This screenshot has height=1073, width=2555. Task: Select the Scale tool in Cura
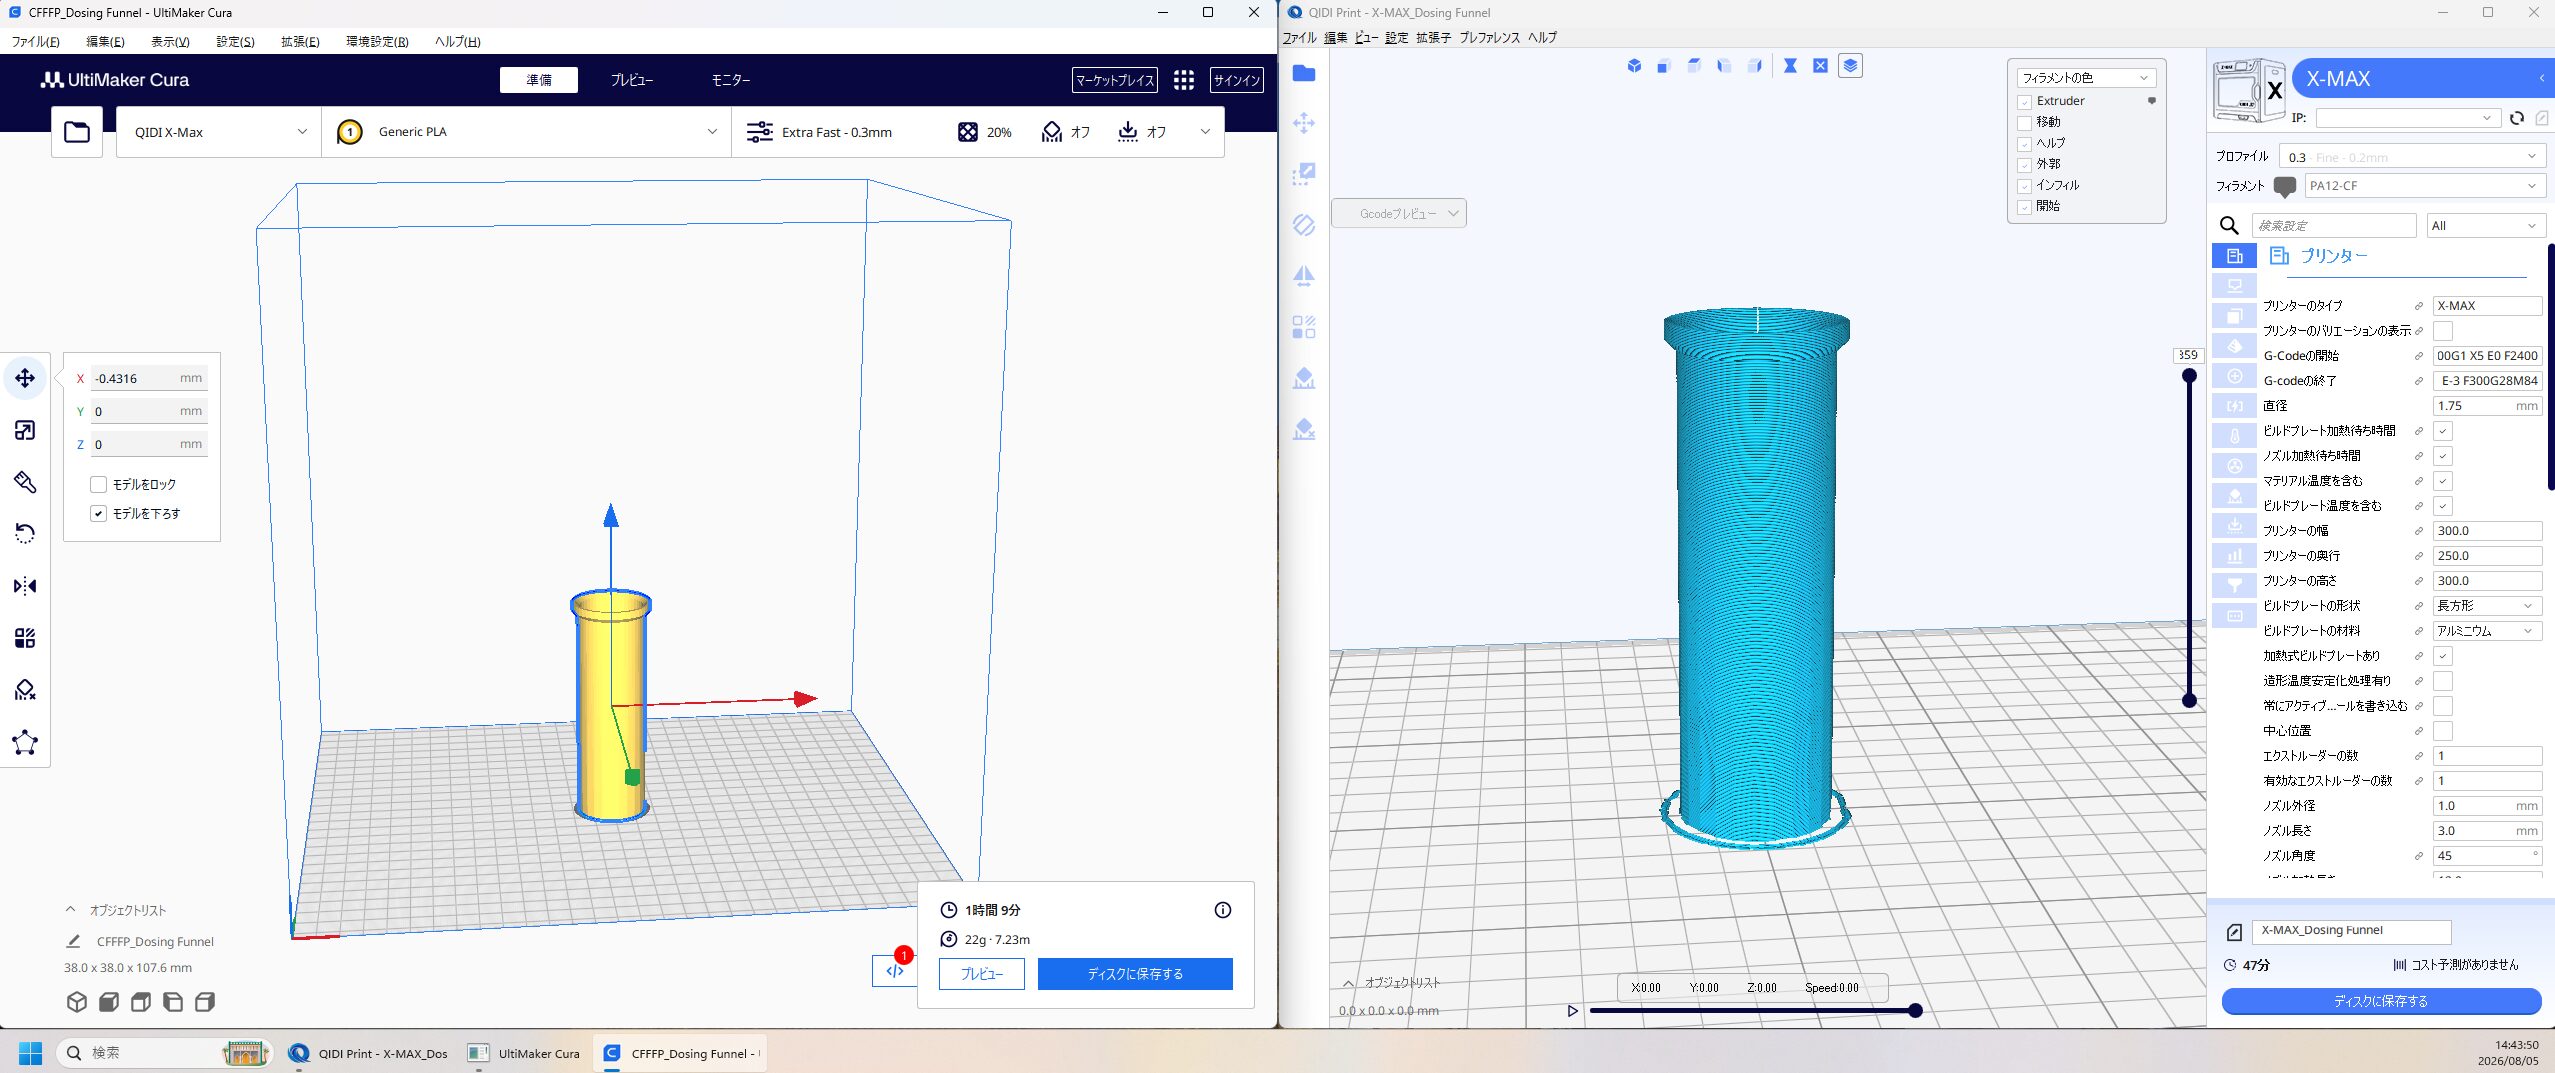(x=25, y=430)
